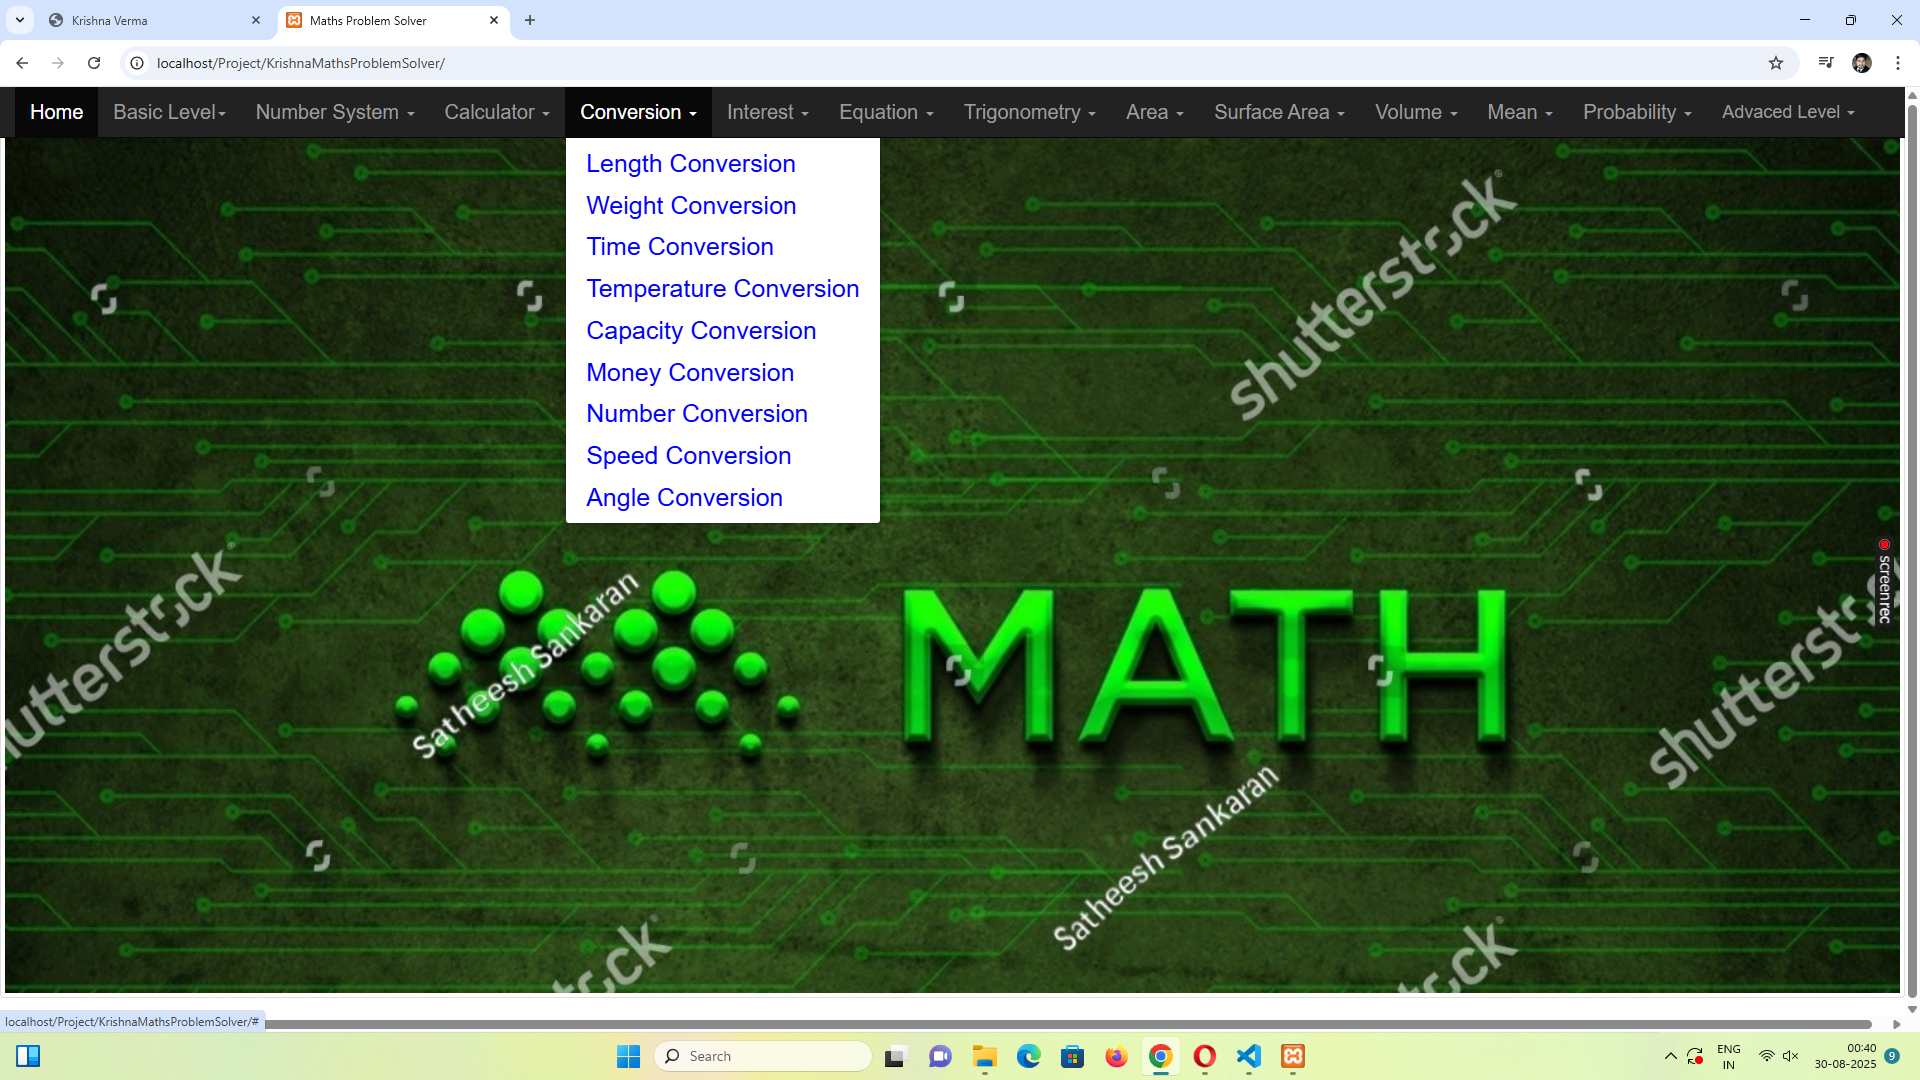Screen dimensions: 1920x1080
Task: Select the Maths Problem Solver tab
Action: [393, 20]
